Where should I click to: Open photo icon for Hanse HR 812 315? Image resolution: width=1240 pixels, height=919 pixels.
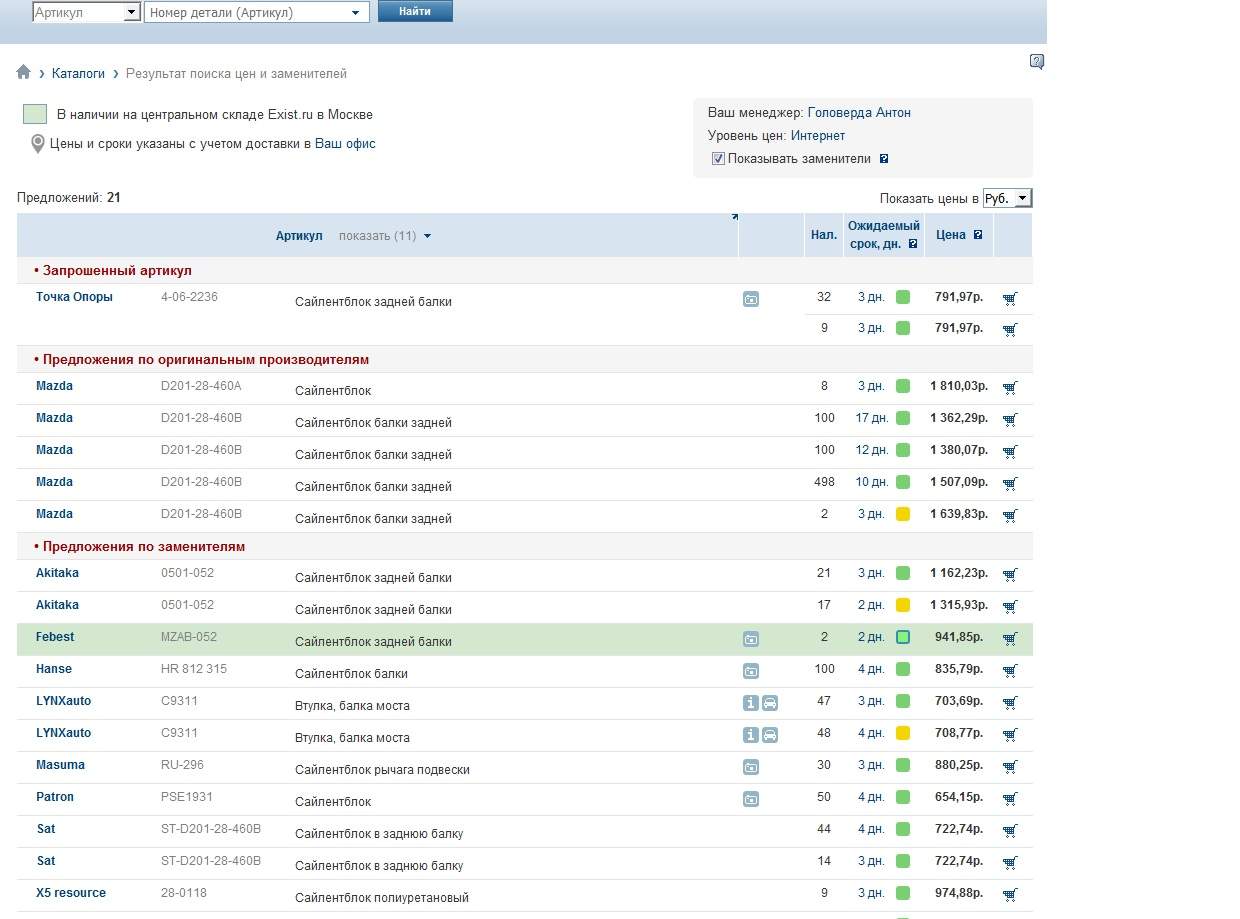coord(751,671)
